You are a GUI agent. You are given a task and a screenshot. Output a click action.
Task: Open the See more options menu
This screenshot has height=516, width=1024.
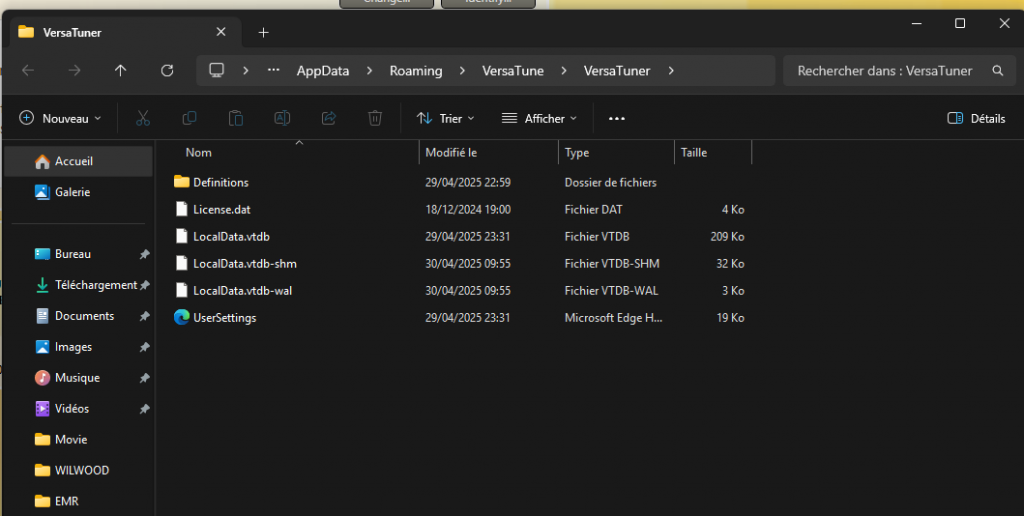tap(616, 118)
